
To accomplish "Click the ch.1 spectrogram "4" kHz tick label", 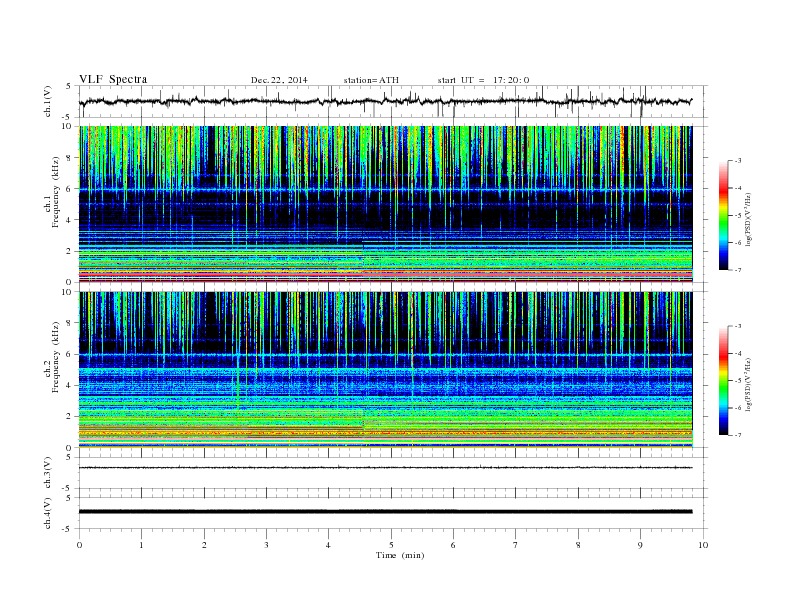I will click(x=70, y=220).
